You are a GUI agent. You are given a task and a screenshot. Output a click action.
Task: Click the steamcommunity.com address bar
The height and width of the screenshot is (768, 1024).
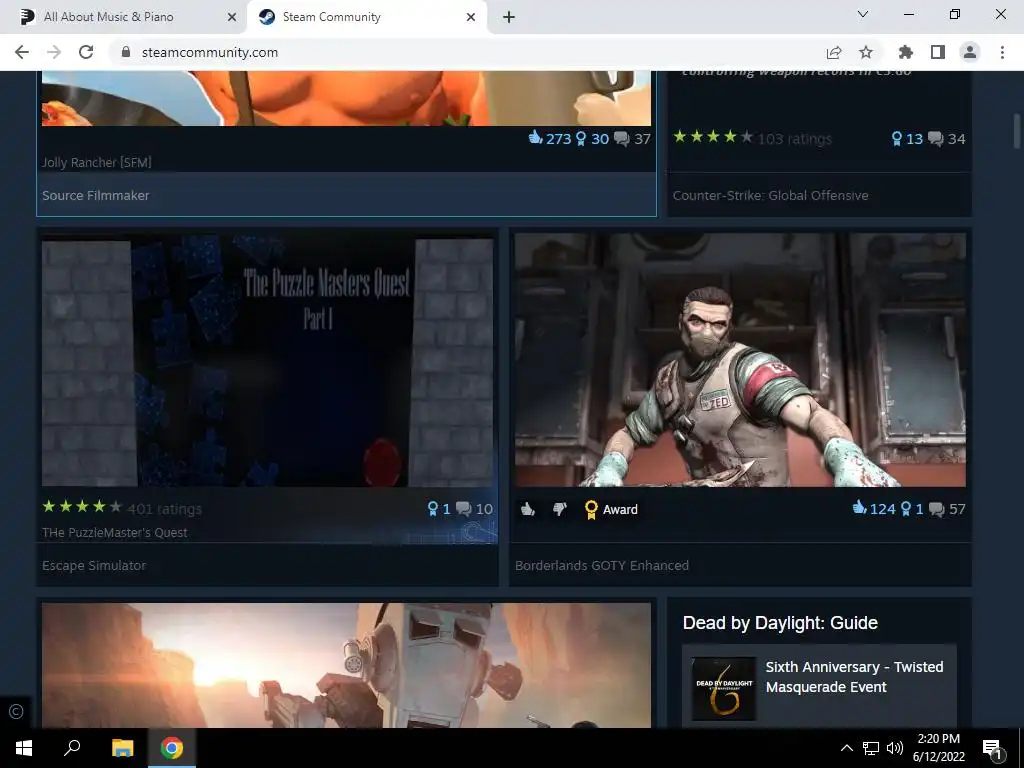pyautogui.click(x=209, y=52)
